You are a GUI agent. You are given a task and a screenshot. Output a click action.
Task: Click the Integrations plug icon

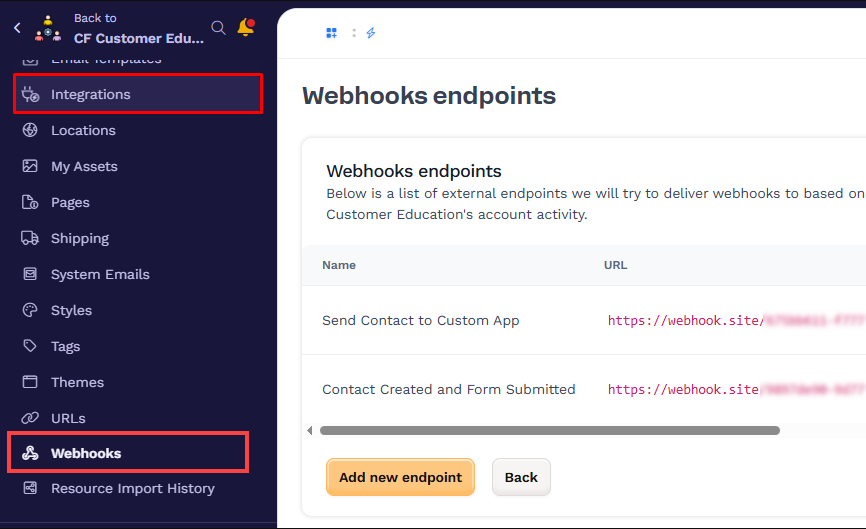30,94
